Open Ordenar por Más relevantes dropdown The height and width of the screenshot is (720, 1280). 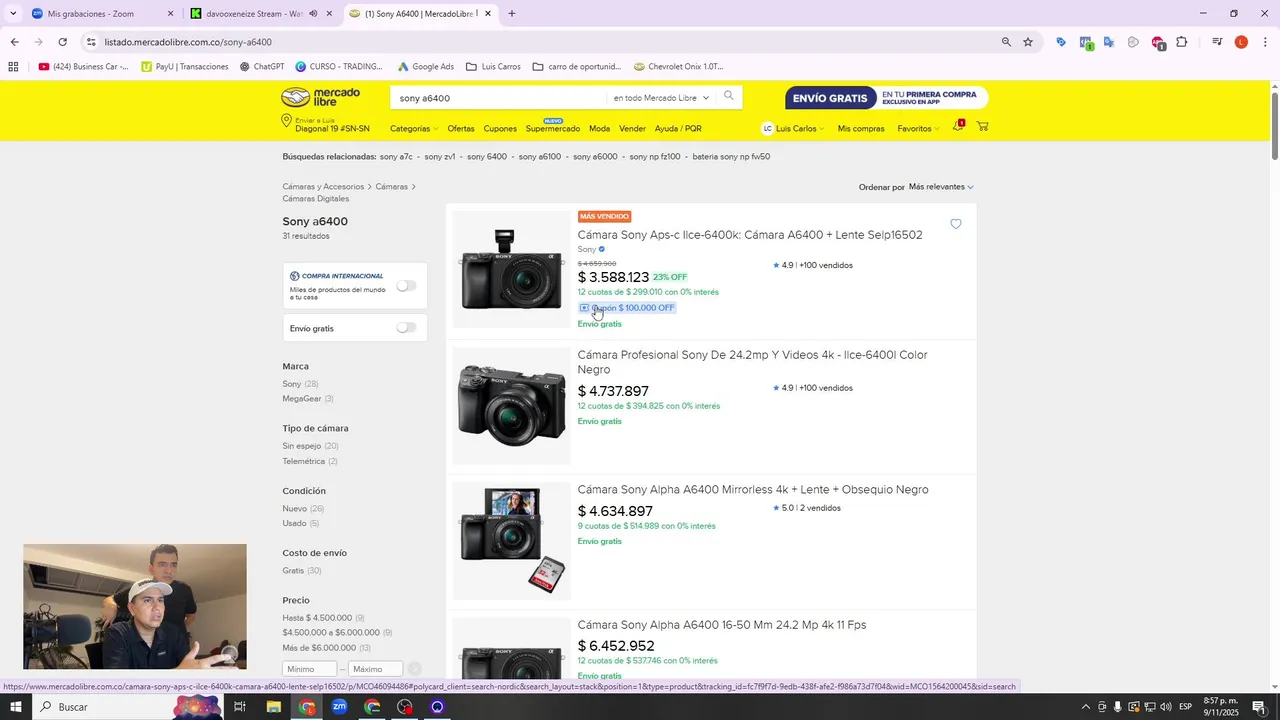941,187
